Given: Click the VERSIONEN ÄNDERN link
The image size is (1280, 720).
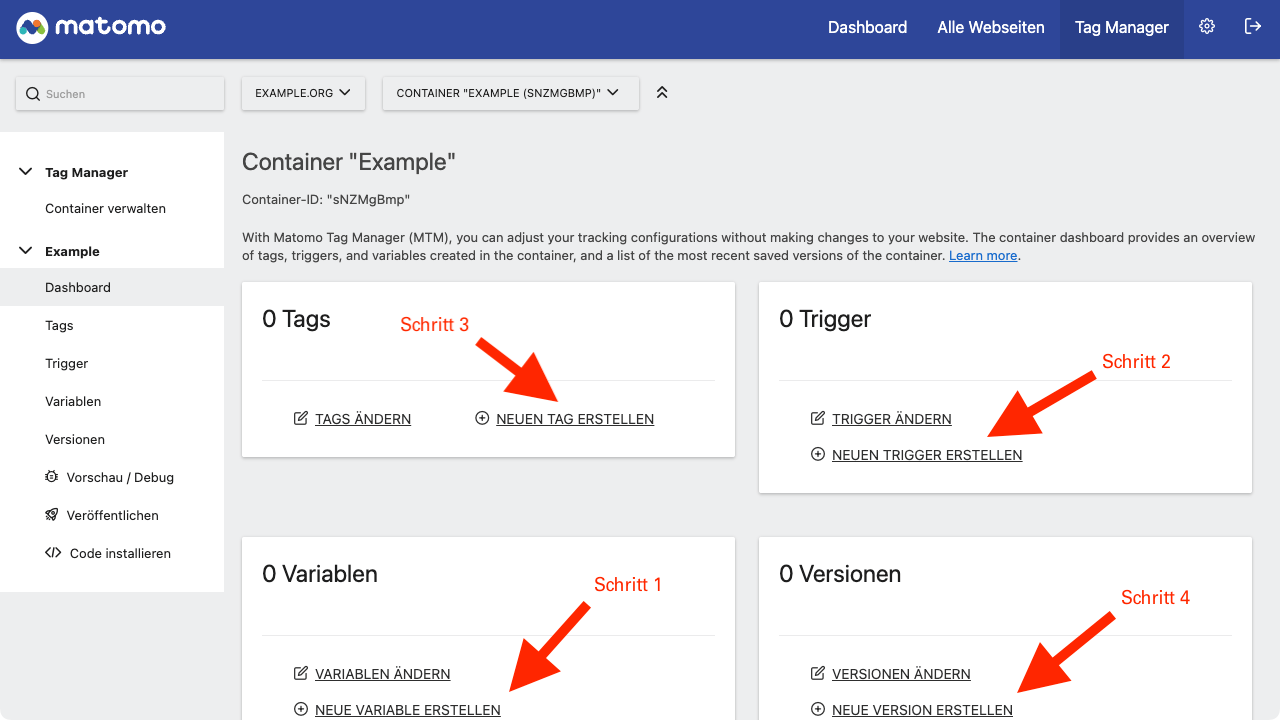Looking at the screenshot, I should (901, 674).
